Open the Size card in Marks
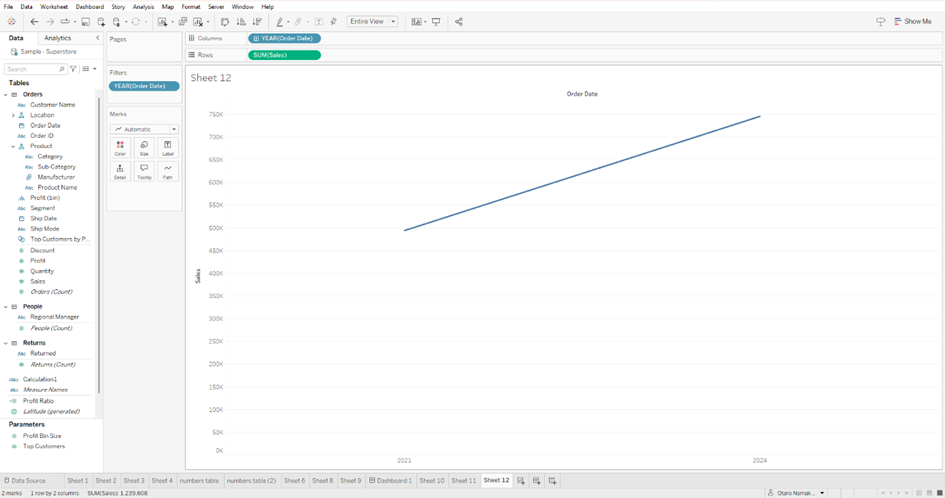 click(x=144, y=148)
